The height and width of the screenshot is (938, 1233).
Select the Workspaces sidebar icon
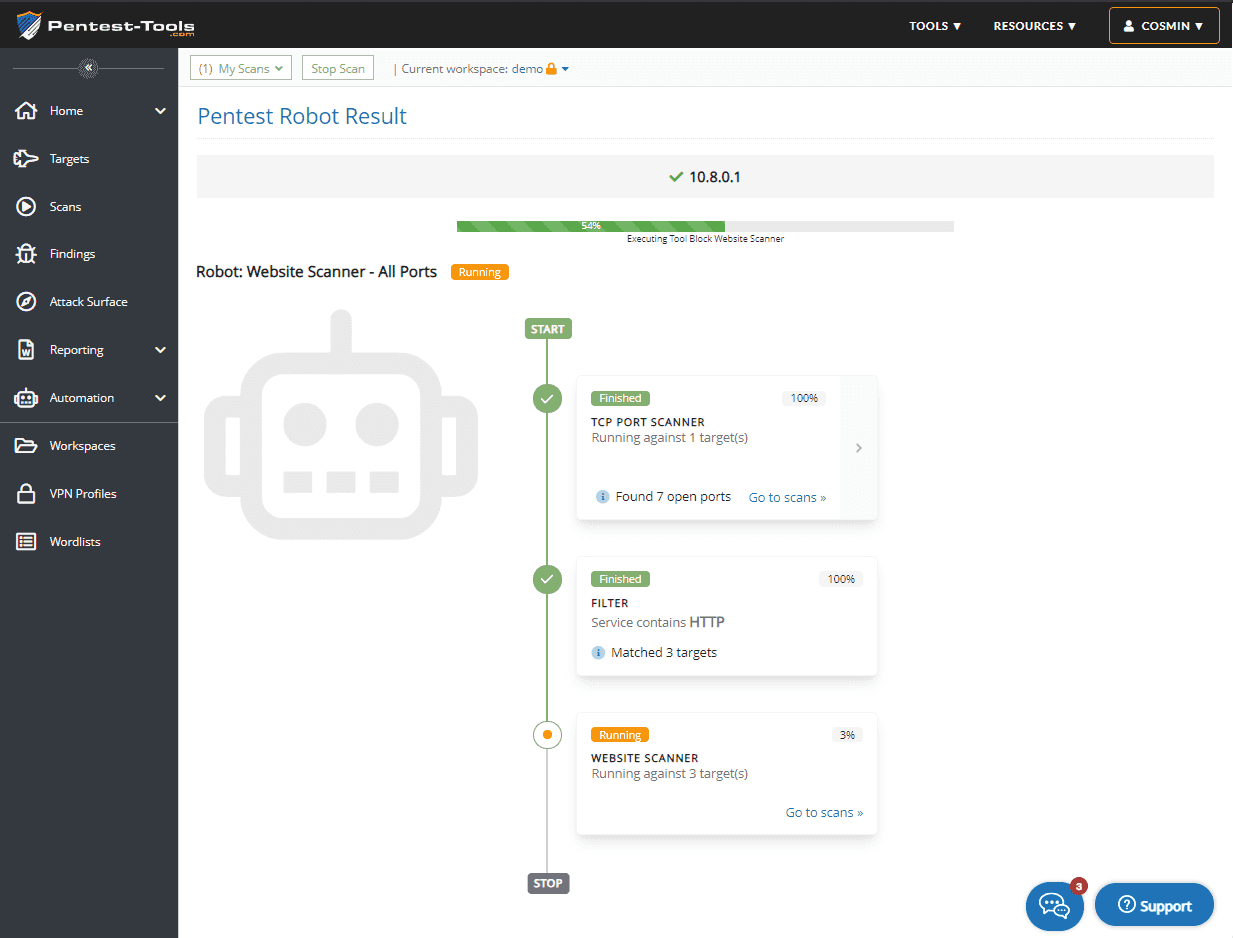[28, 445]
